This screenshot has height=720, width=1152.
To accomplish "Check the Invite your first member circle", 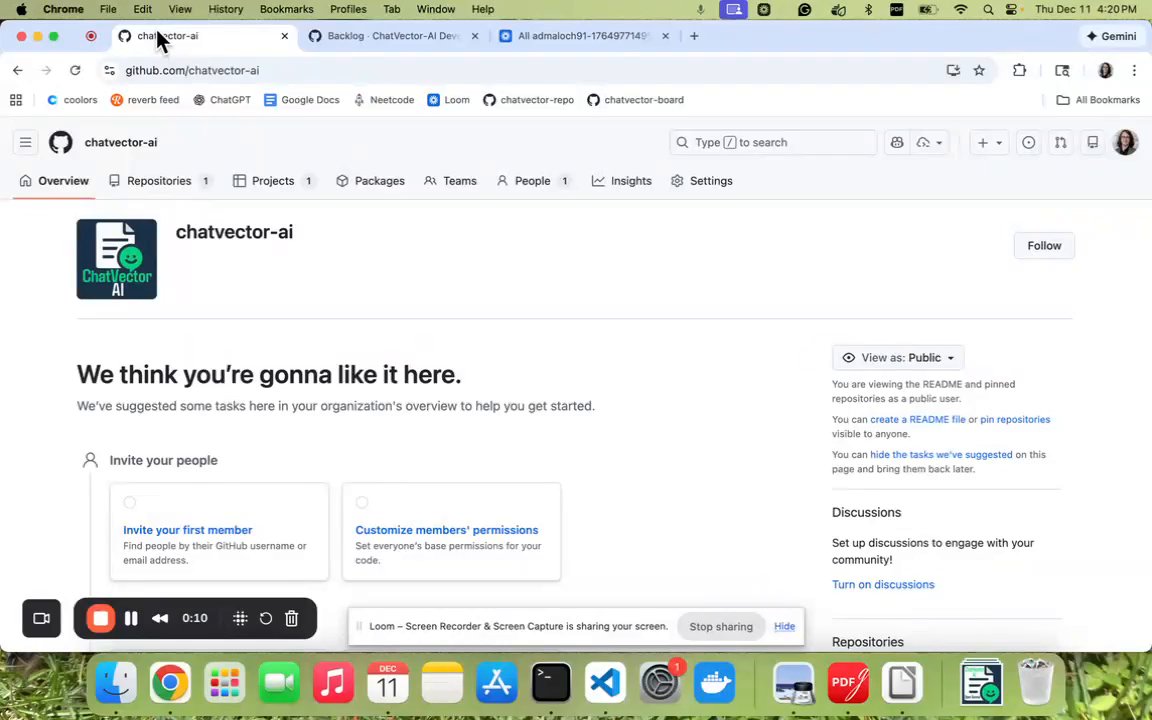I will click(130, 503).
